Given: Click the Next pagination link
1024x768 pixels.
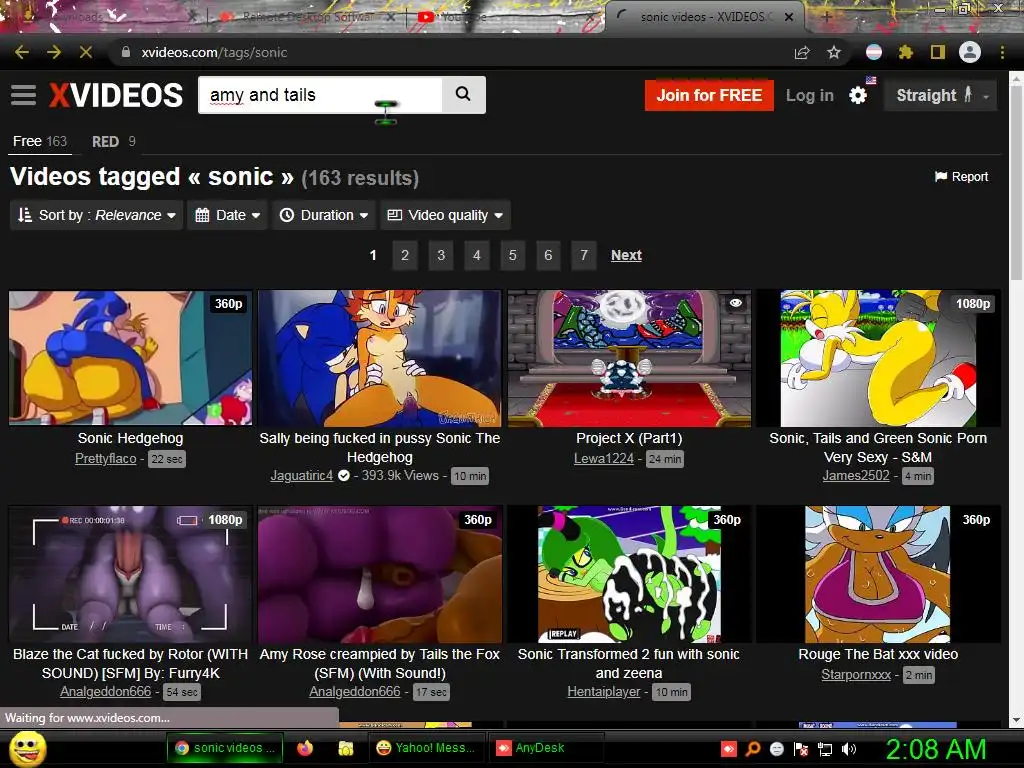Looking at the screenshot, I should [626, 255].
